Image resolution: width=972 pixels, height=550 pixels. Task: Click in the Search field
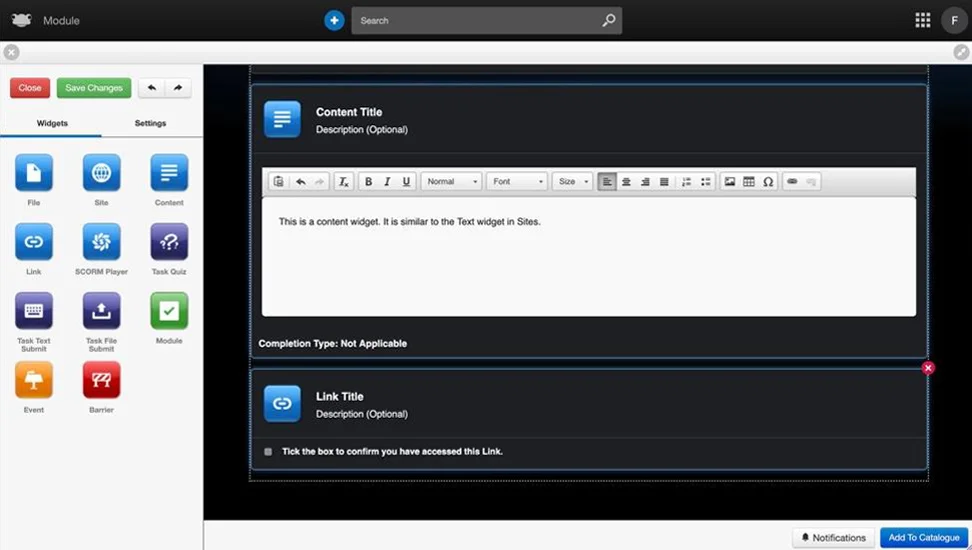tap(487, 20)
